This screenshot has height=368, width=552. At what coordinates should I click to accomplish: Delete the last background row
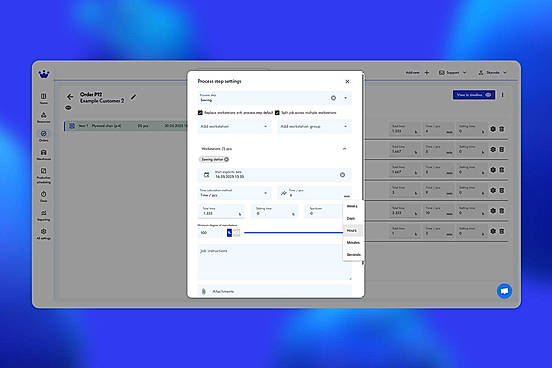(502, 231)
